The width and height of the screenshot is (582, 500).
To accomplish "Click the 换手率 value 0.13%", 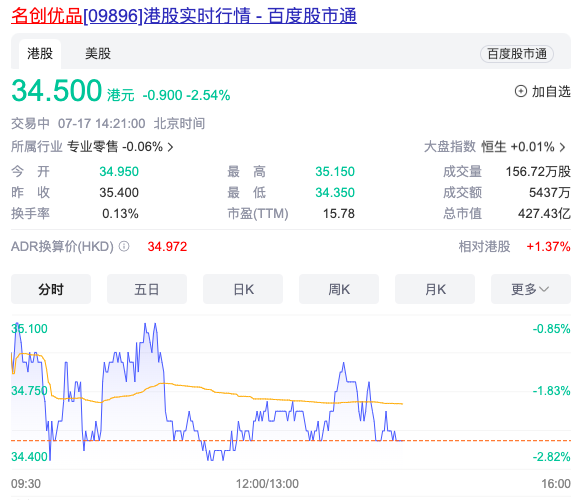I will point(120,214).
